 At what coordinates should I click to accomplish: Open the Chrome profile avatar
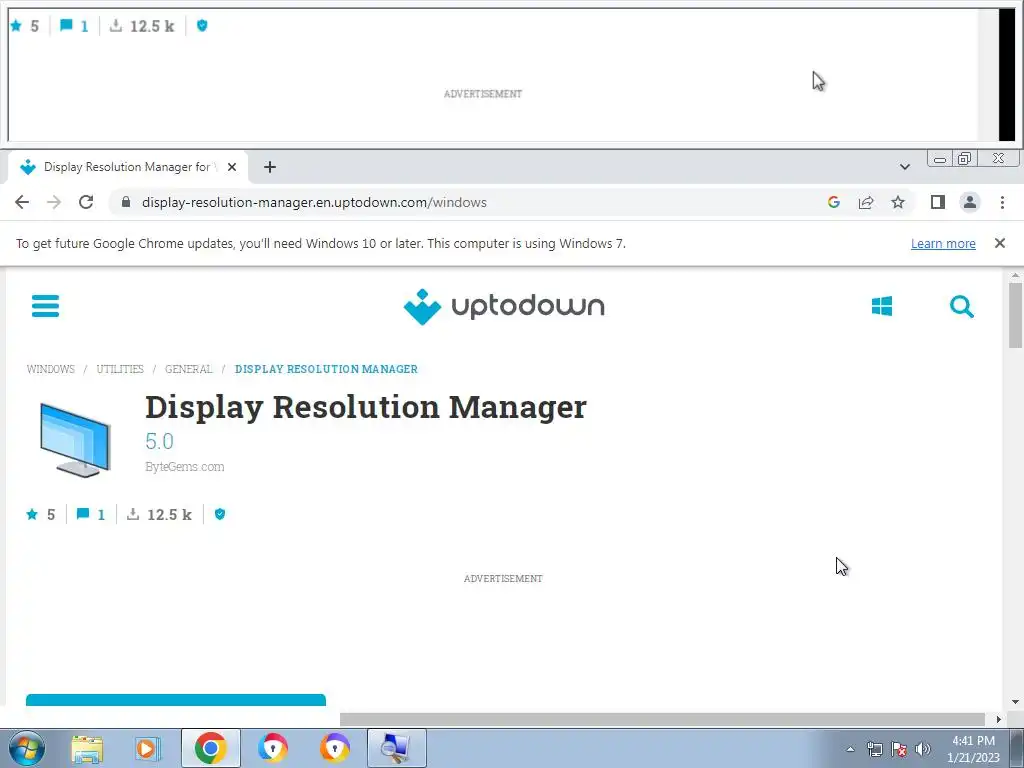click(x=970, y=202)
